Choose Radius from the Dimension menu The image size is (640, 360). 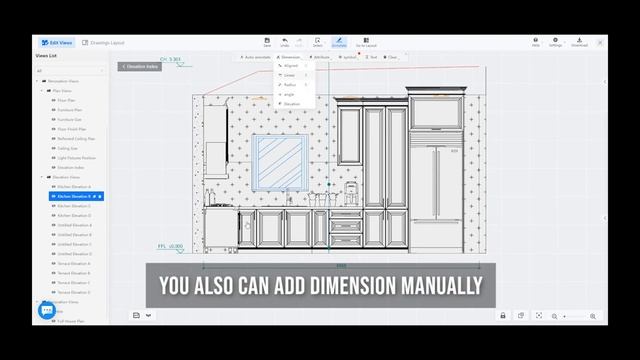coord(294,85)
